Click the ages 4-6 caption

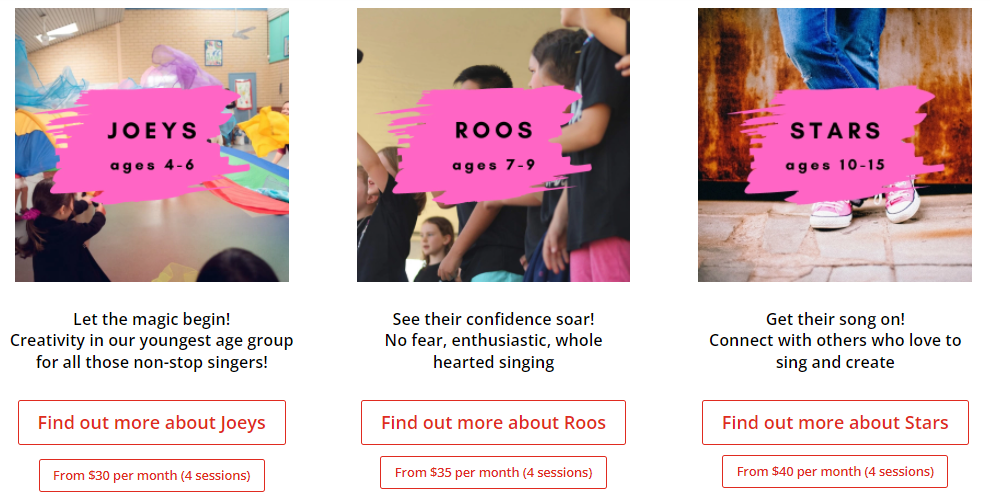[152, 166]
